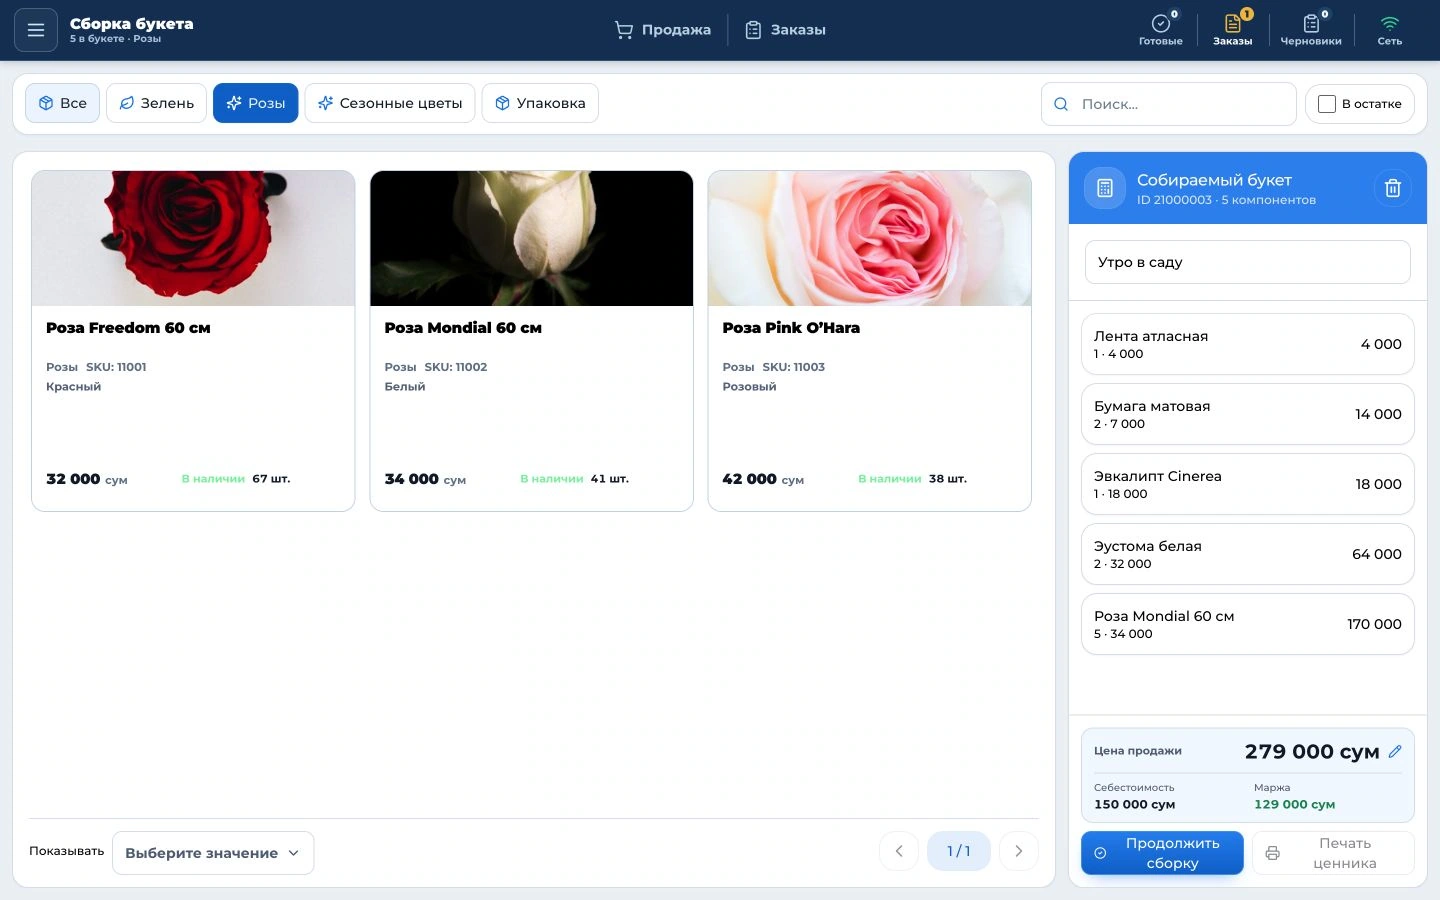Screen dimensions: 1440x900
Task: Go to the previous page arrow
Action: pyautogui.click(x=899, y=851)
